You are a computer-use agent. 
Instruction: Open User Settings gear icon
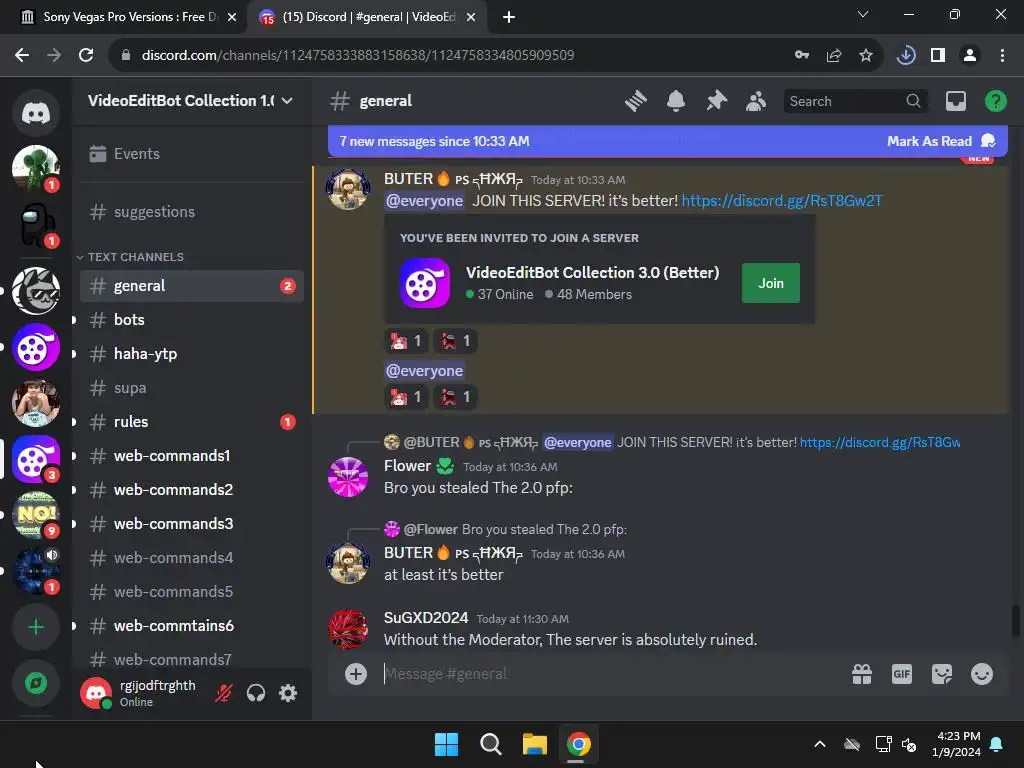288,693
